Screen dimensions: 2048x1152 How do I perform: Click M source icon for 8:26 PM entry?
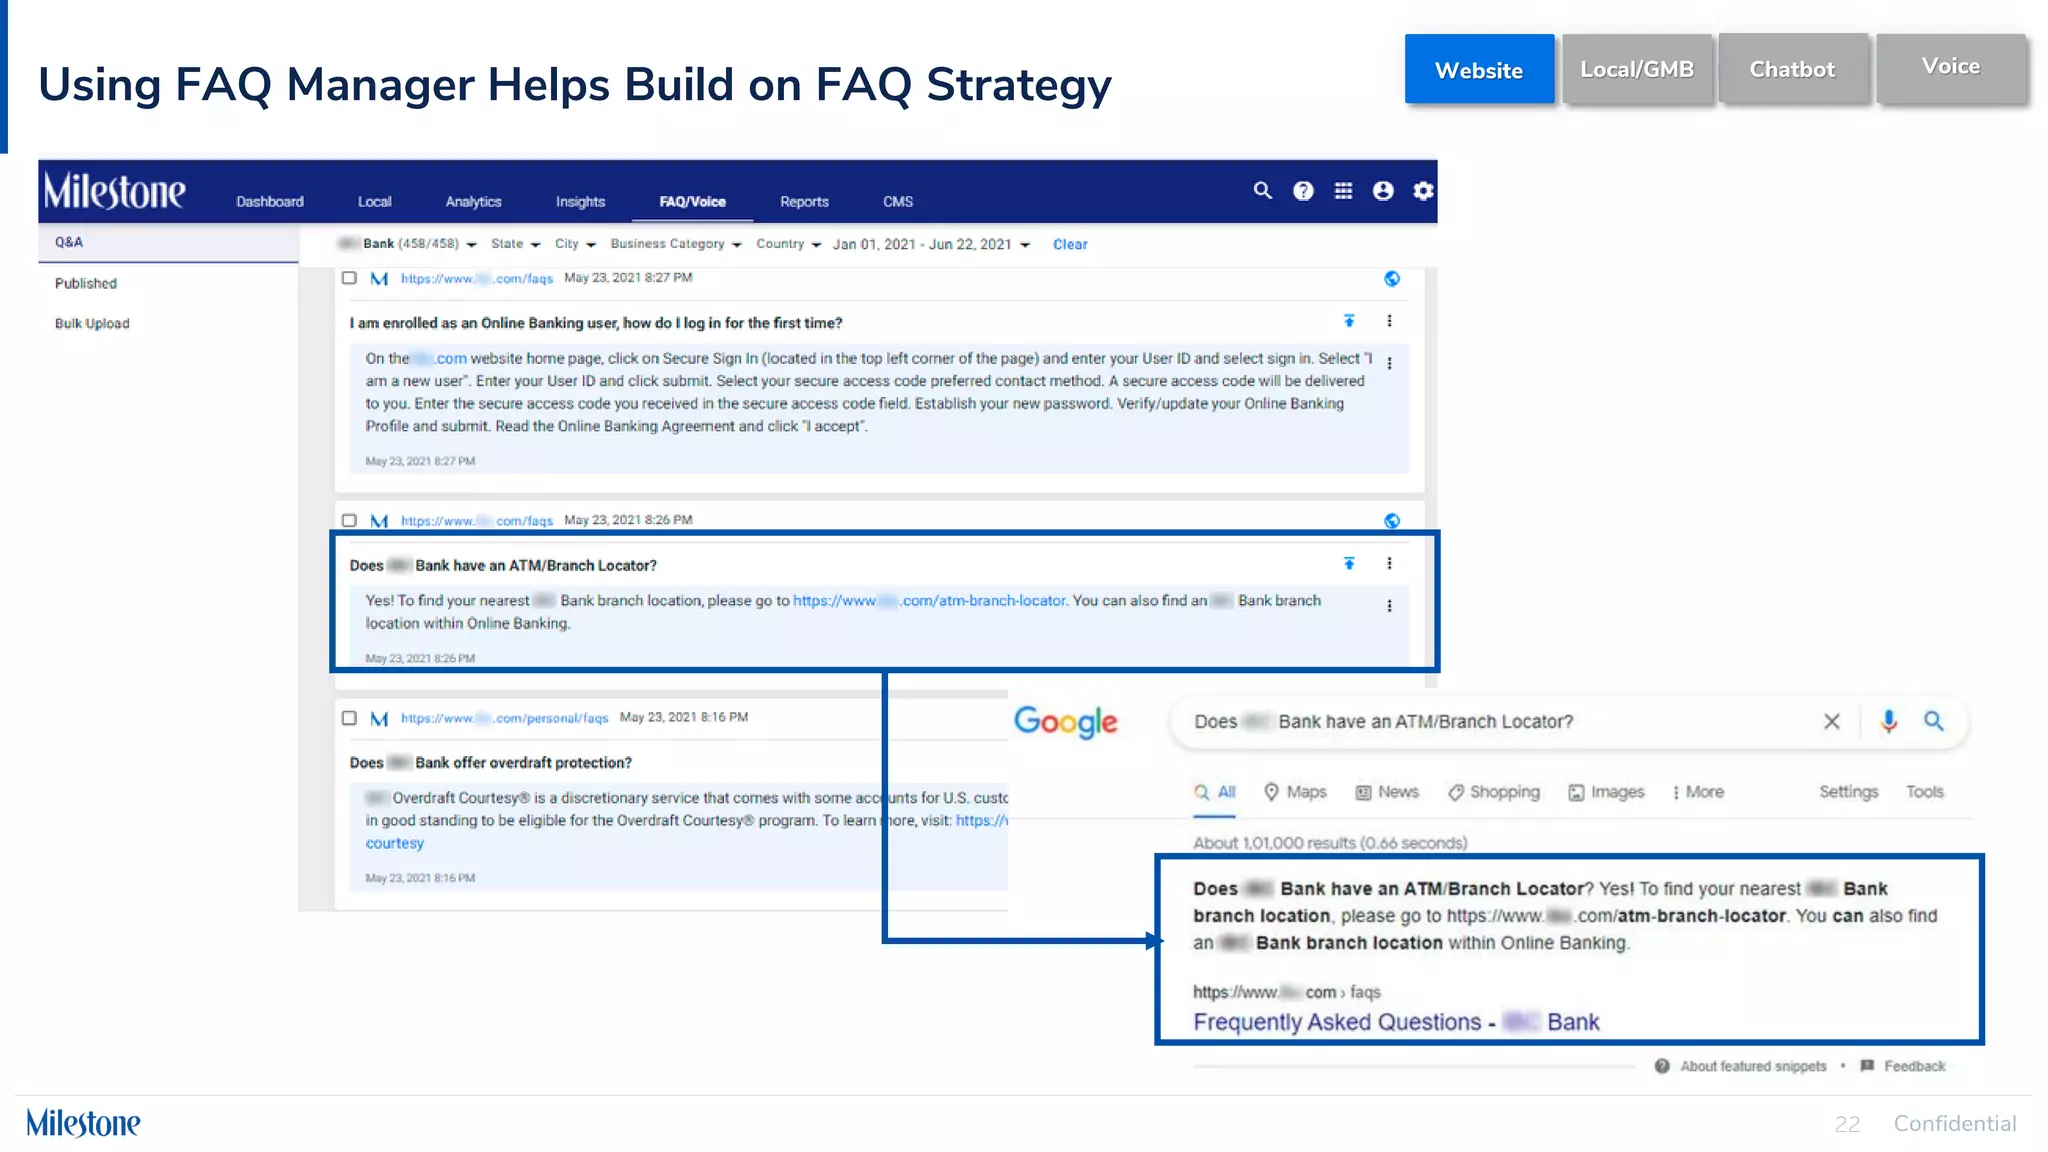click(379, 520)
